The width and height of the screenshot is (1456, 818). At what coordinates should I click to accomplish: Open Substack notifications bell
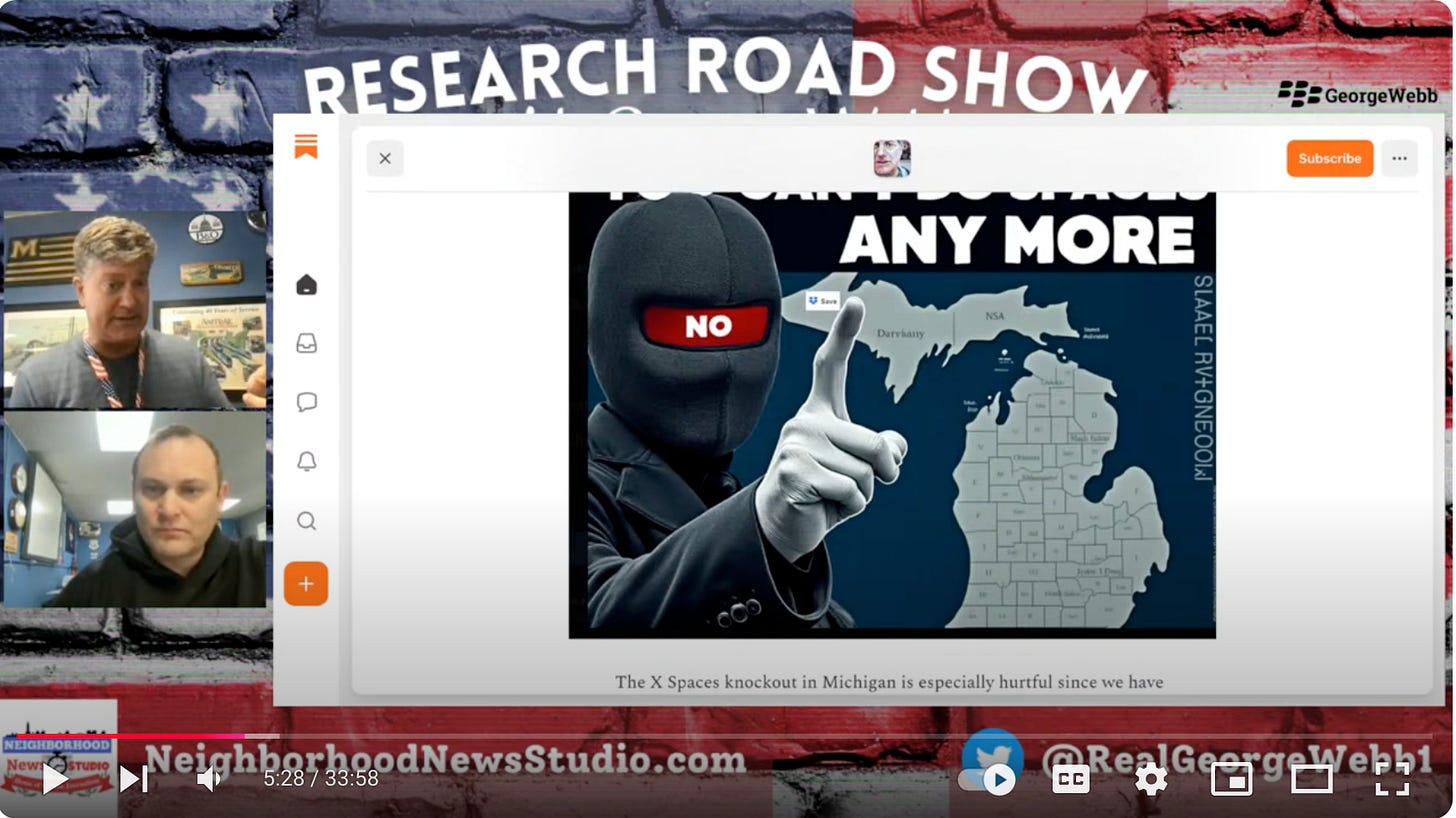point(306,461)
